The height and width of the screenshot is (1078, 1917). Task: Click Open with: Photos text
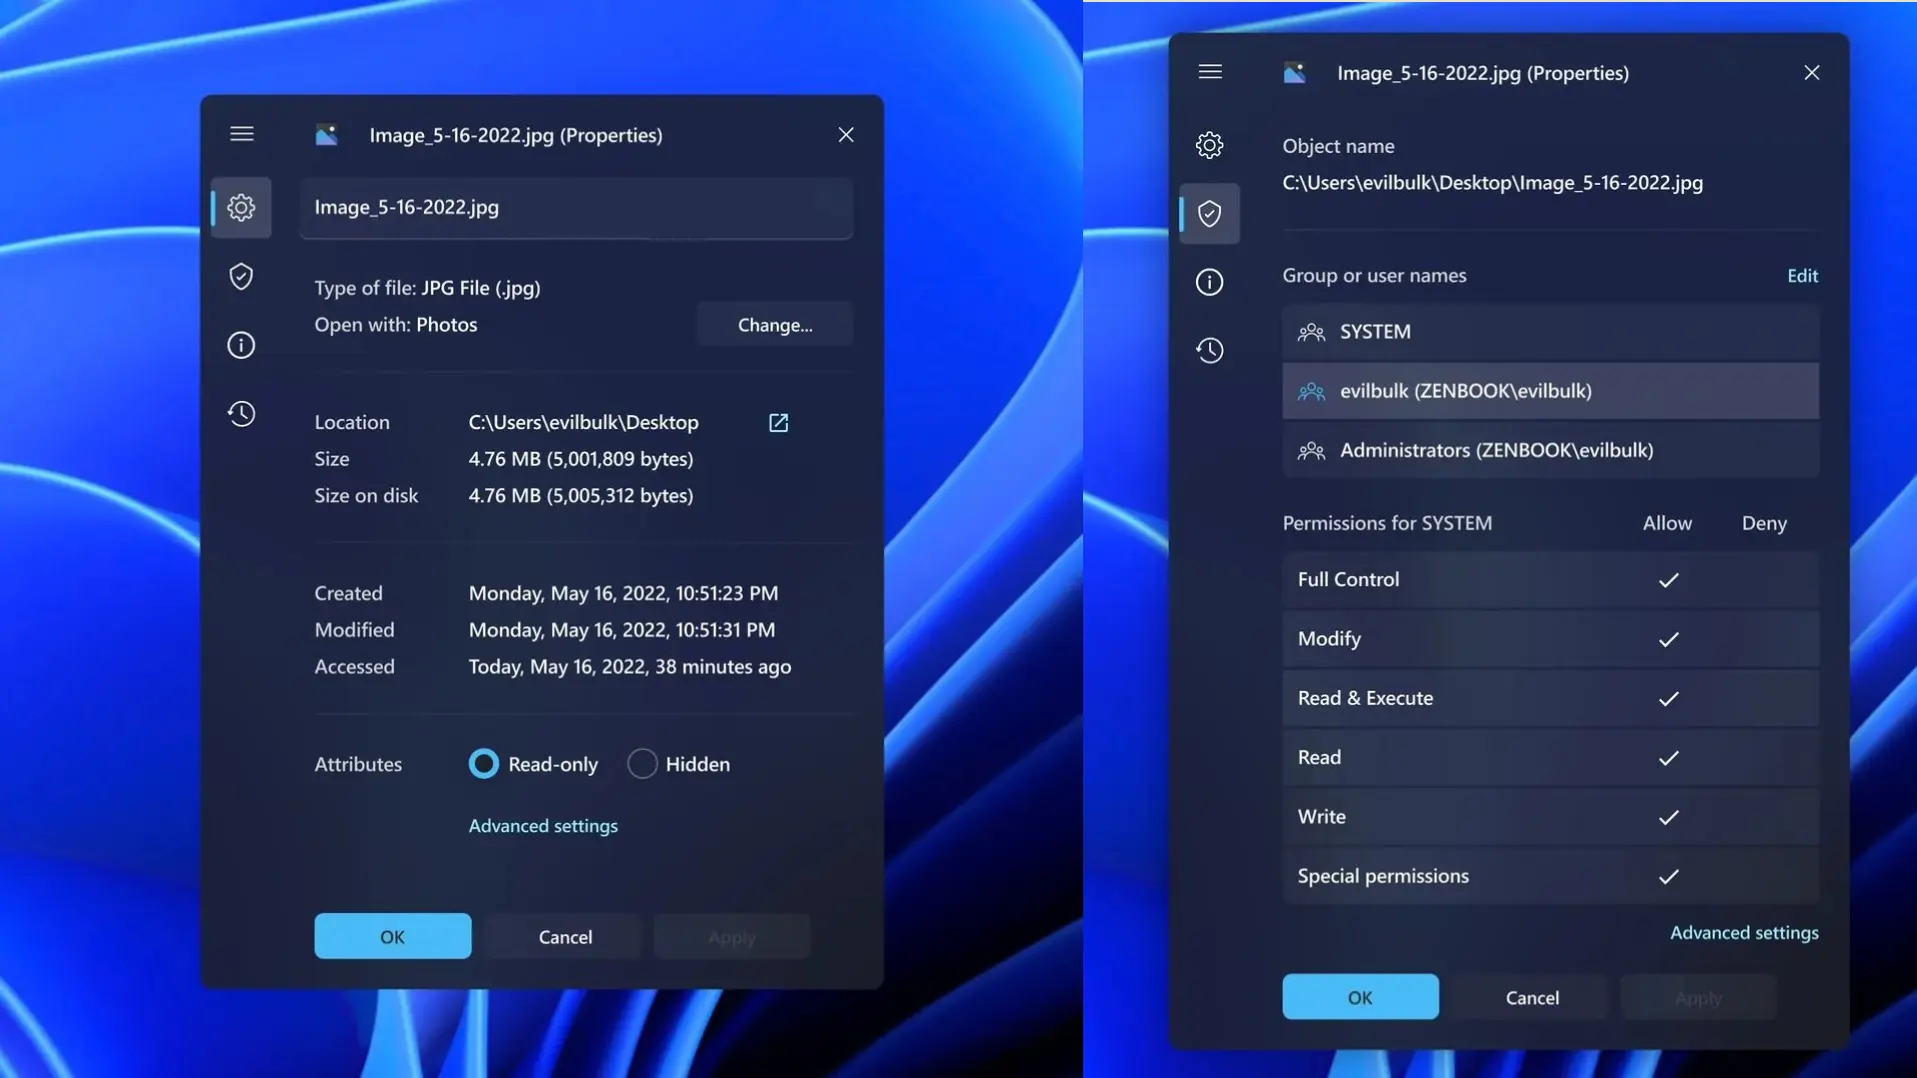tap(395, 325)
